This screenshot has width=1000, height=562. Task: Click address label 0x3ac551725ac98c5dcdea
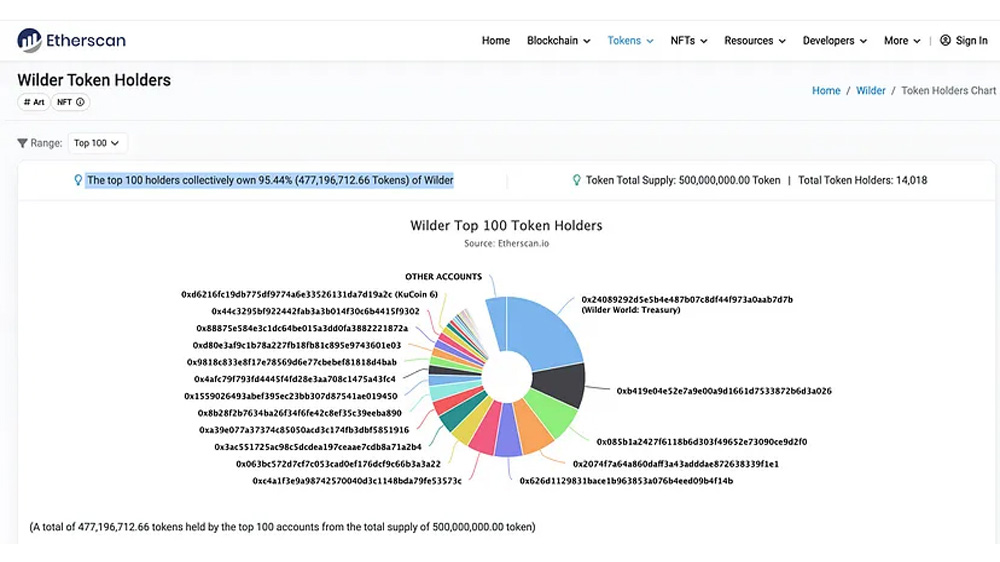point(318,447)
